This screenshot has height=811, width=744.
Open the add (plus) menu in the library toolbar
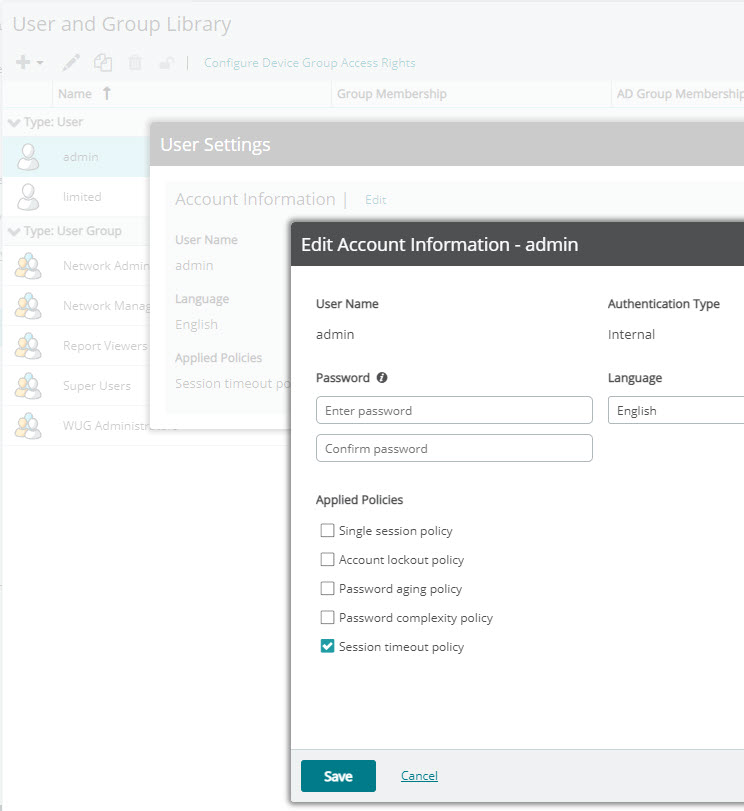tap(29, 63)
